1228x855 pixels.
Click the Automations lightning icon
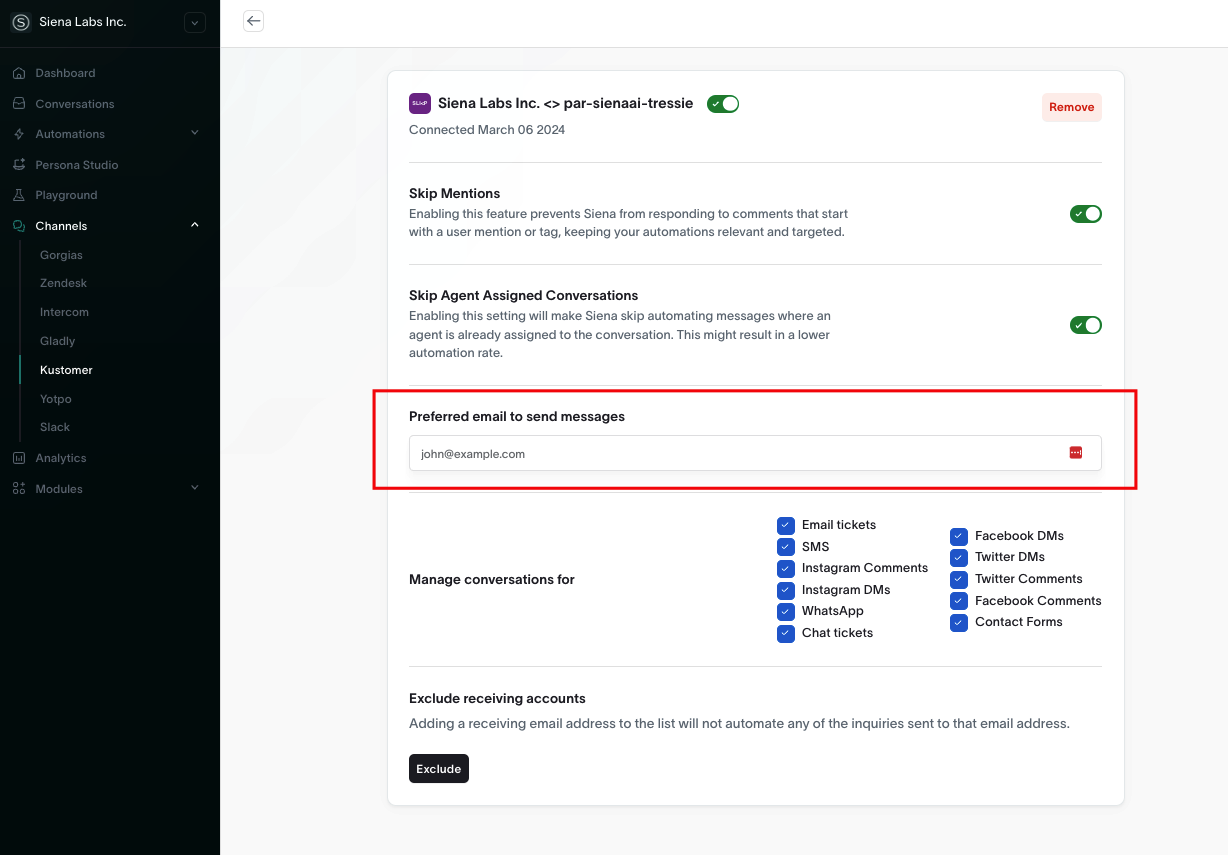[x=19, y=134]
